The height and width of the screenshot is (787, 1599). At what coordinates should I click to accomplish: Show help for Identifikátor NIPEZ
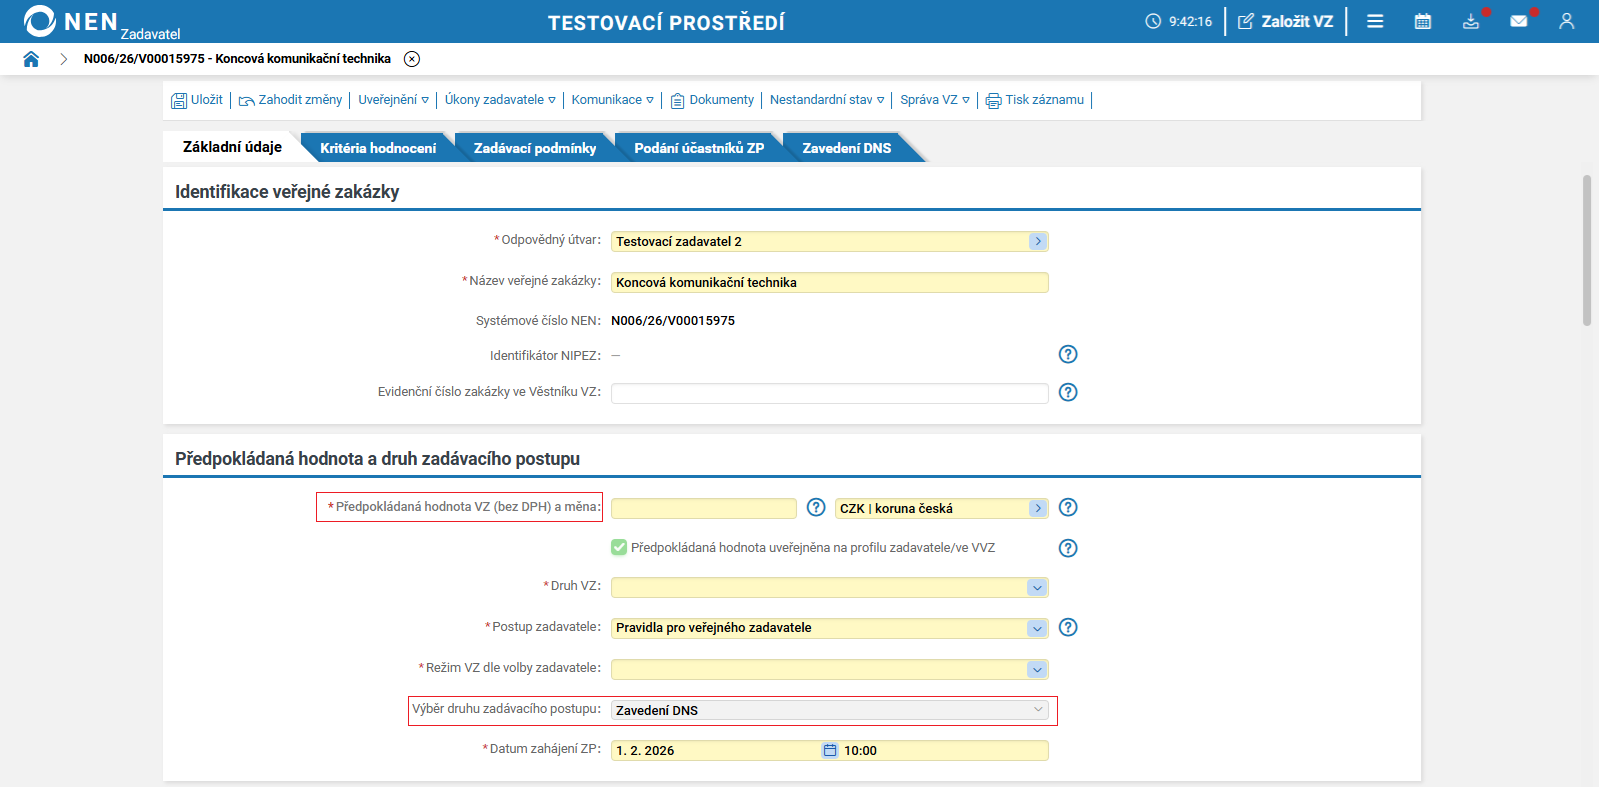[1068, 354]
